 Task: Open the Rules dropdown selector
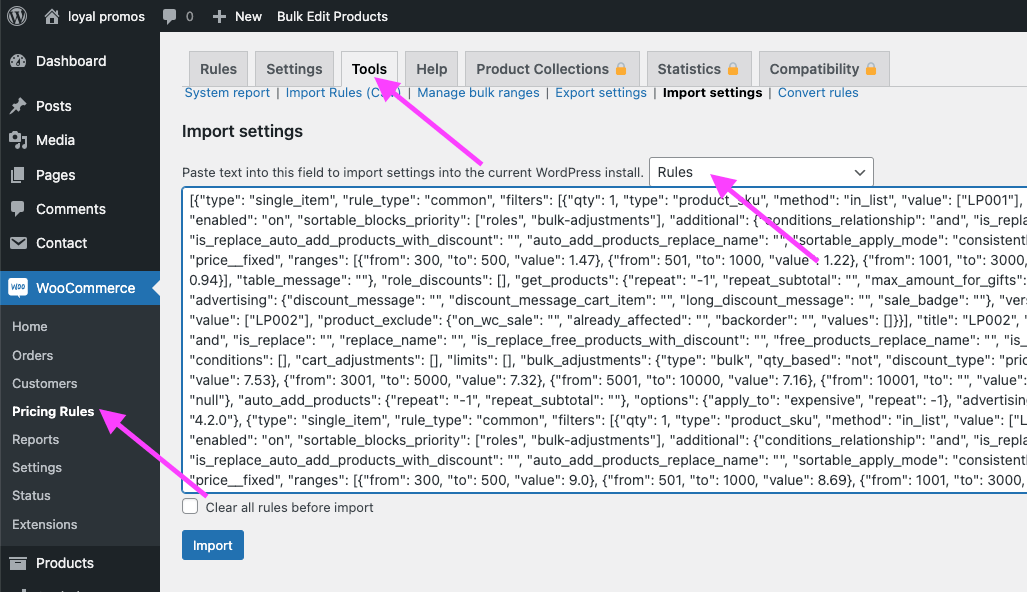[x=761, y=172]
